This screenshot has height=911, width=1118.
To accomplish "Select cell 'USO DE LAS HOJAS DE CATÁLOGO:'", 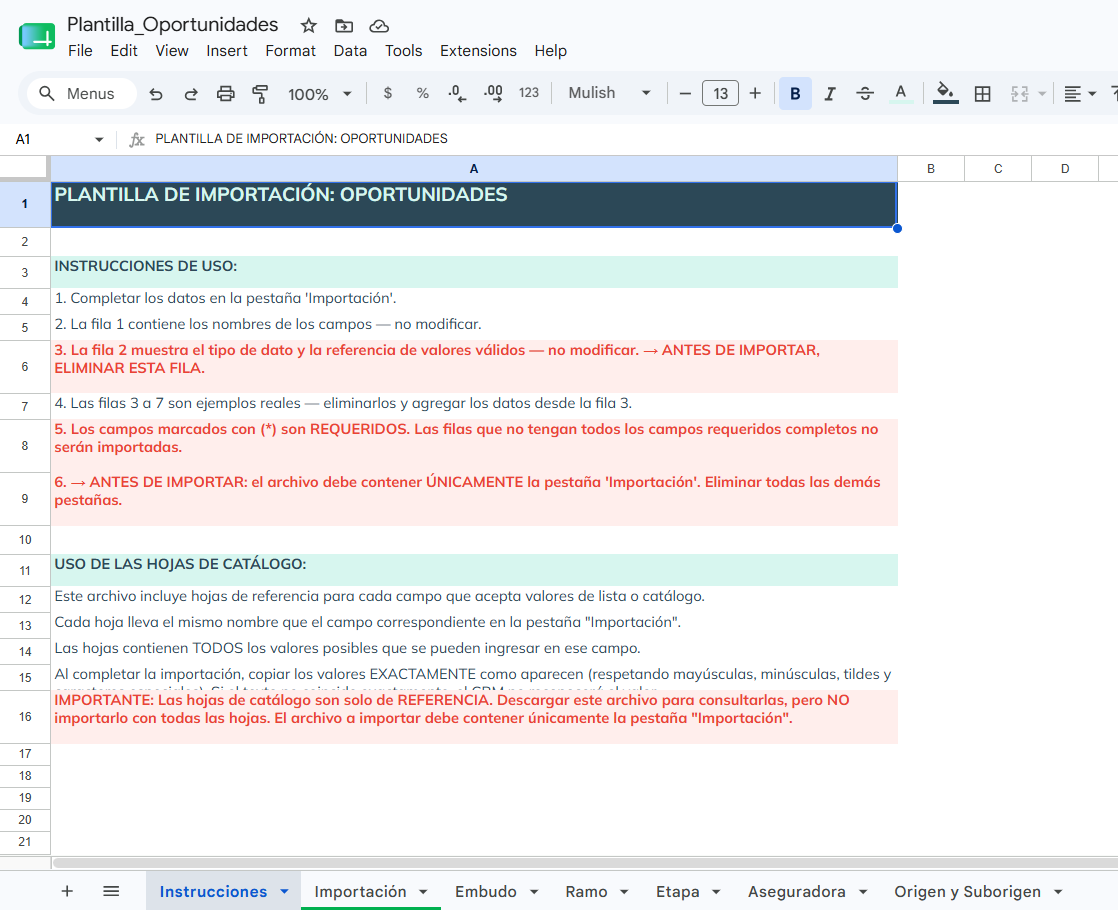I will coord(474,570).
